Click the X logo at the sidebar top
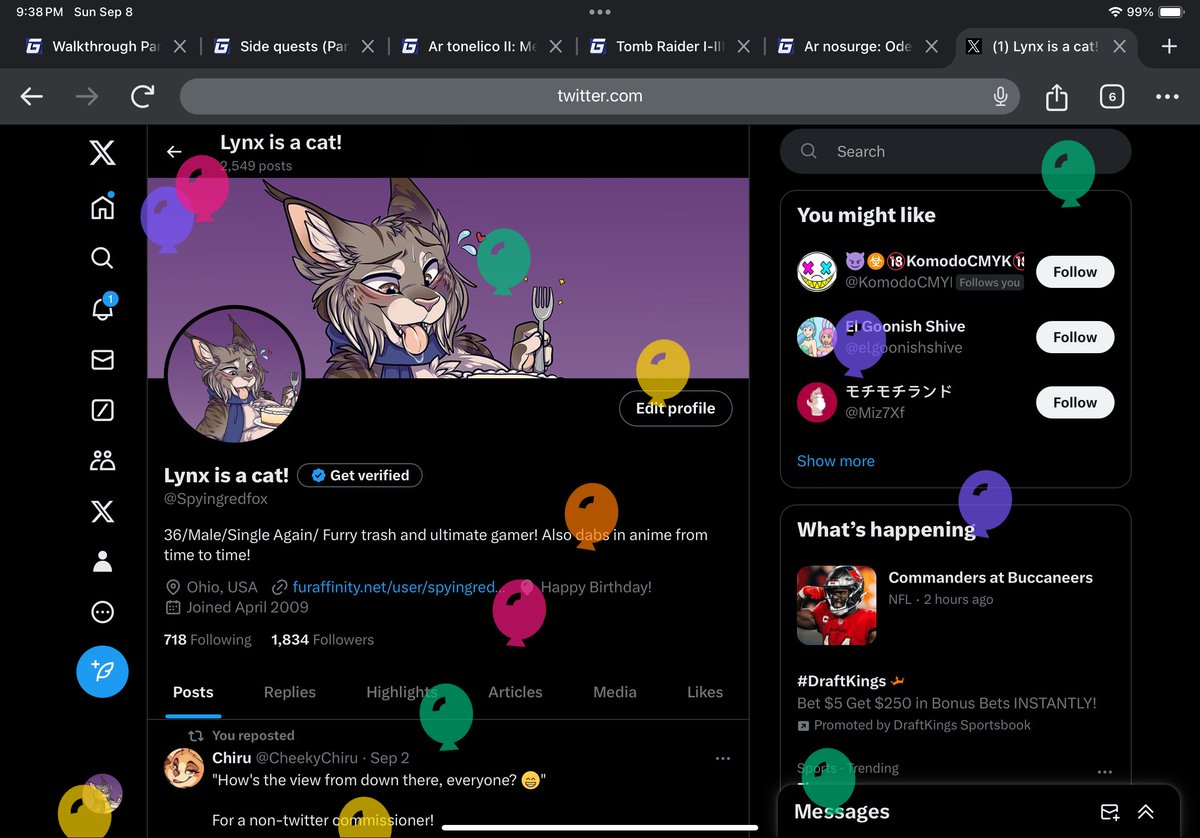 [102, 152]
